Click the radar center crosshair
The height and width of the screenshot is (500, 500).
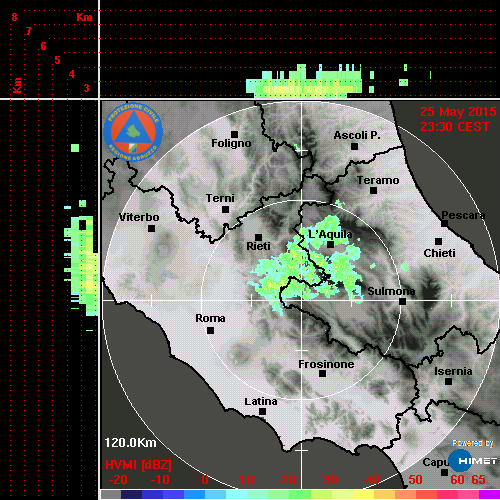tap(302, 300)
